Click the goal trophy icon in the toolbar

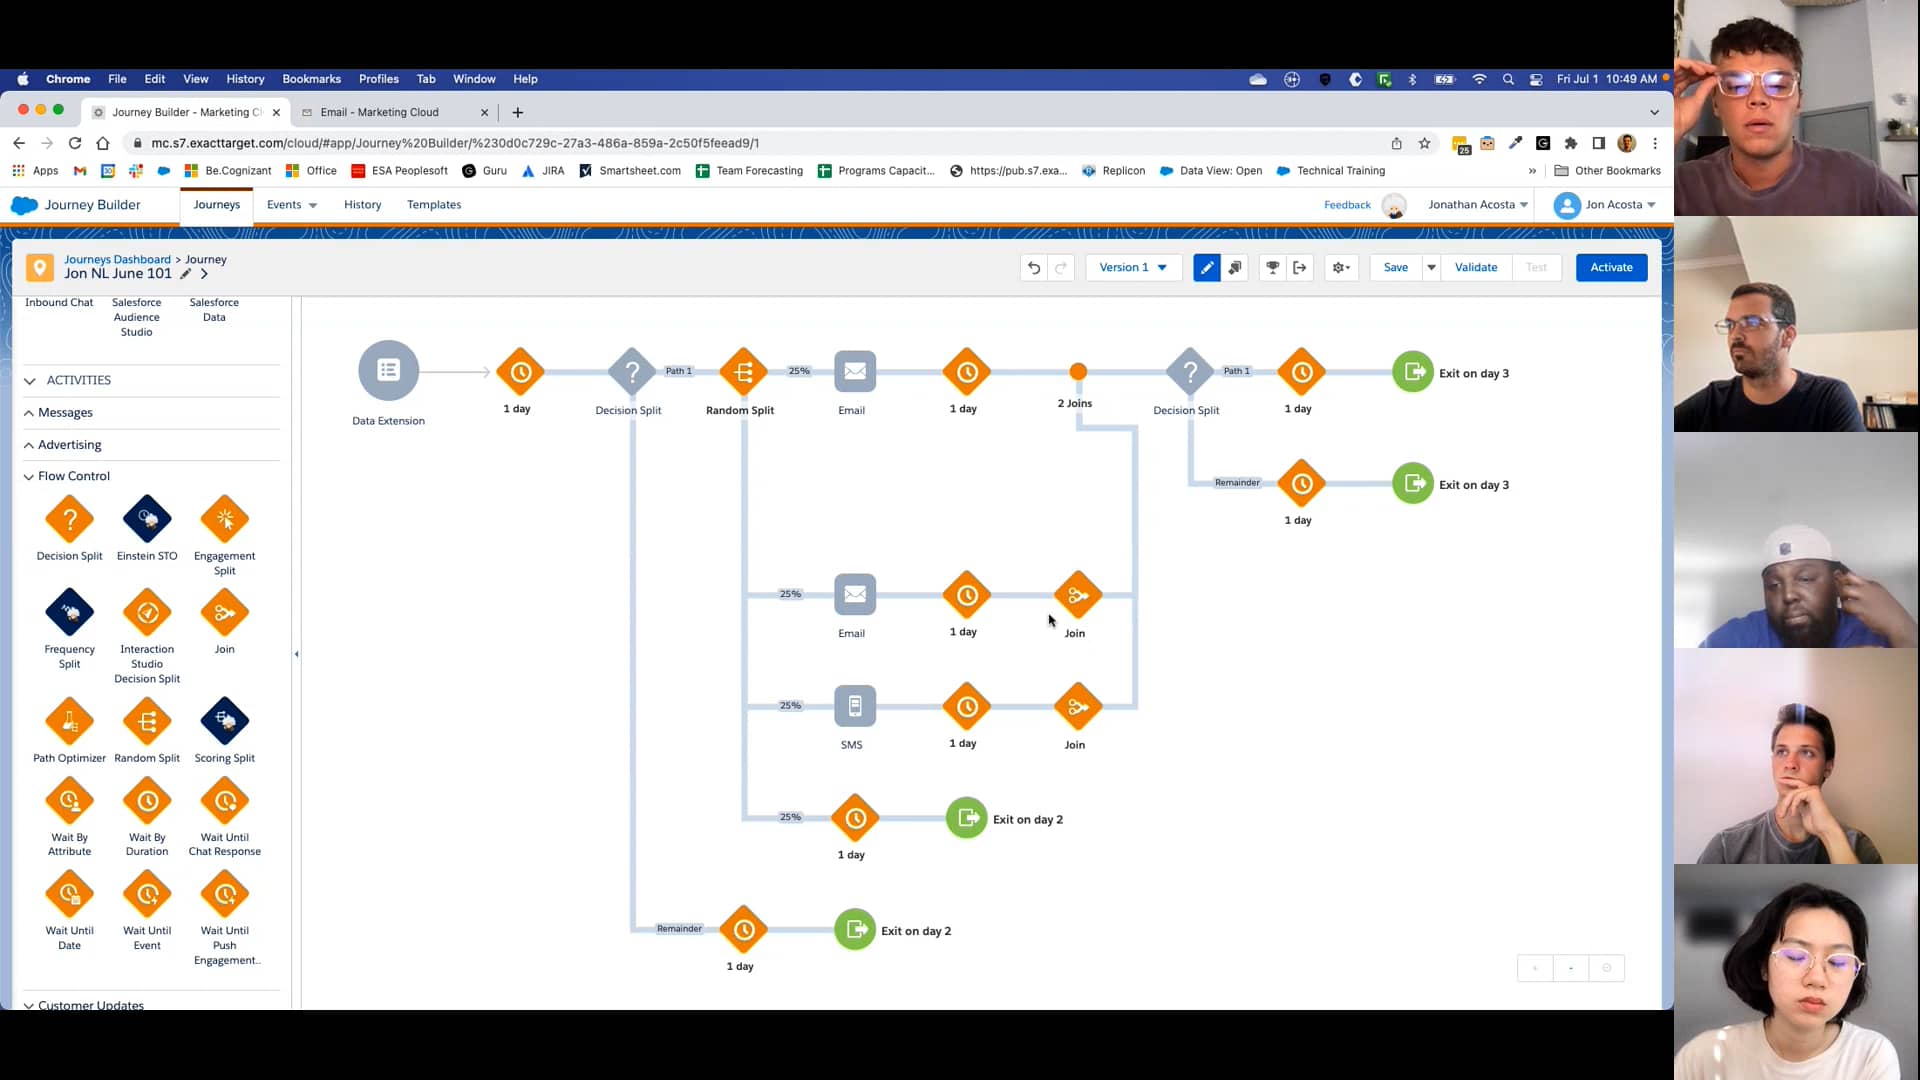coord(1271,267)
